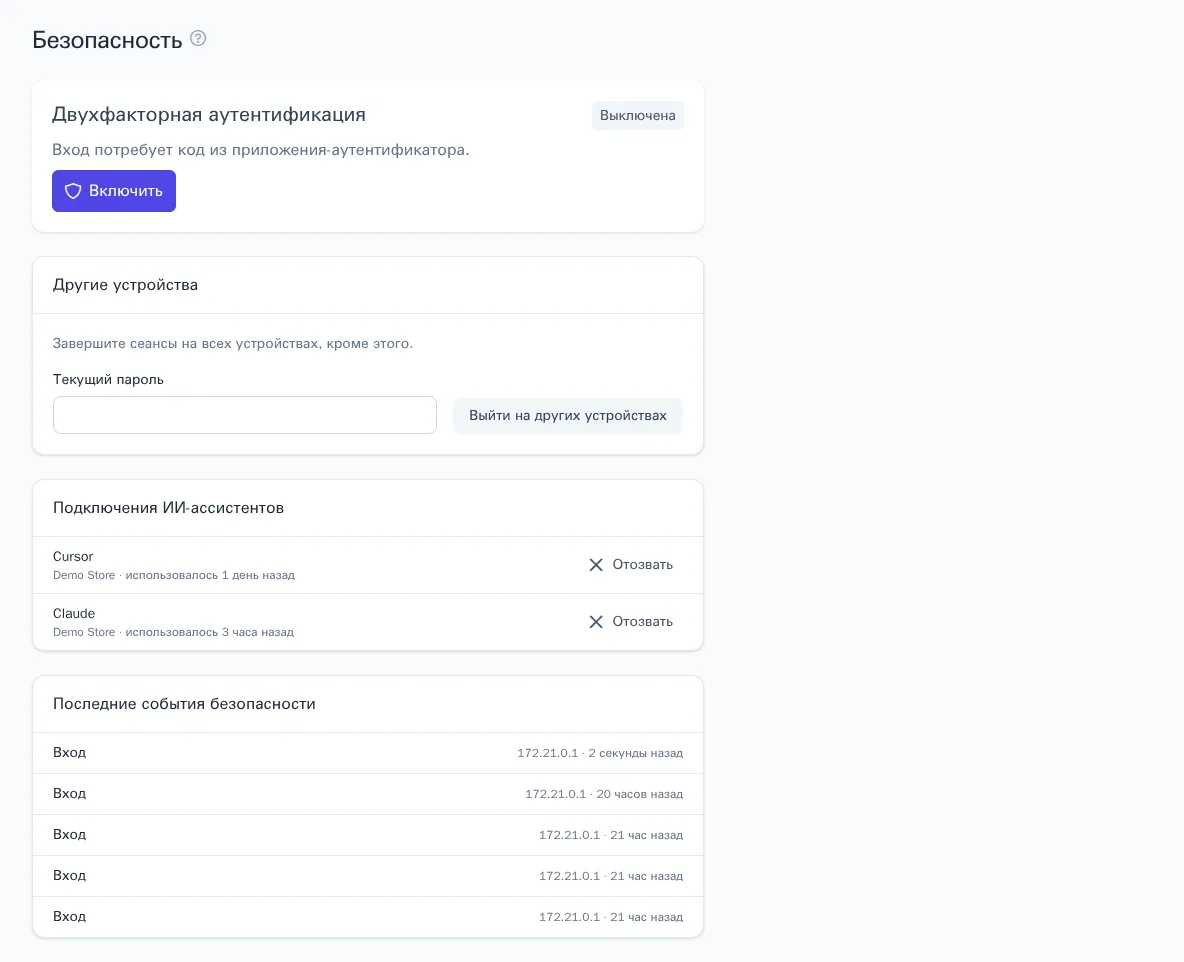Select the Двухфакторная аутентификация heading
This screenshot has width=1184, height=962.
coord(209,115)
